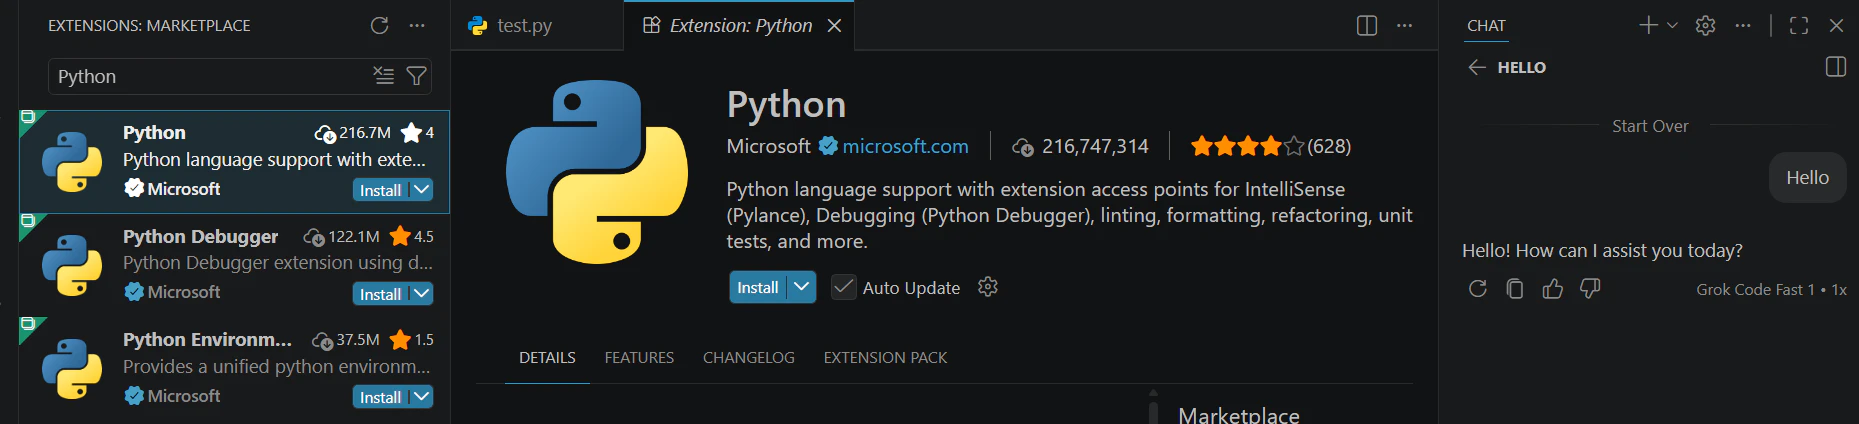Image resolution: width=1859 pixels, height=424 pixels.
Task: Expand install options for Python Environments
Action: pyautogui.click(x=422, y=397)
